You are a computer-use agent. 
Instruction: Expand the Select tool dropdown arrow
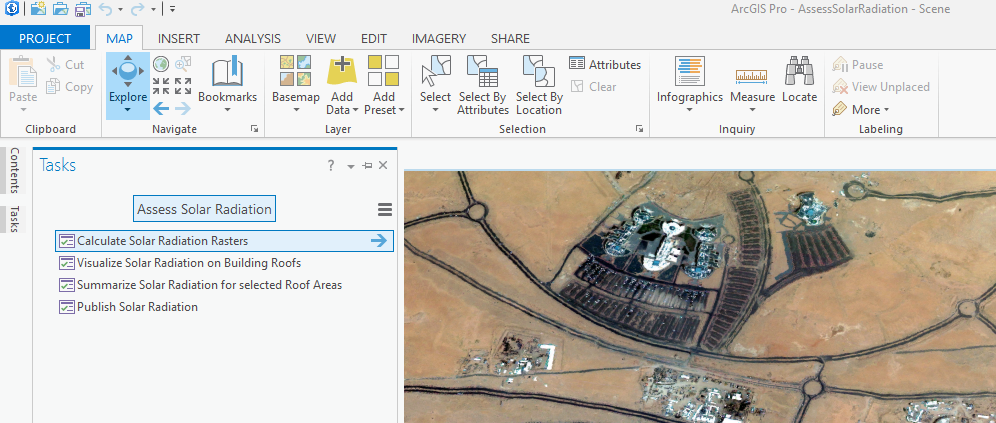436,111
